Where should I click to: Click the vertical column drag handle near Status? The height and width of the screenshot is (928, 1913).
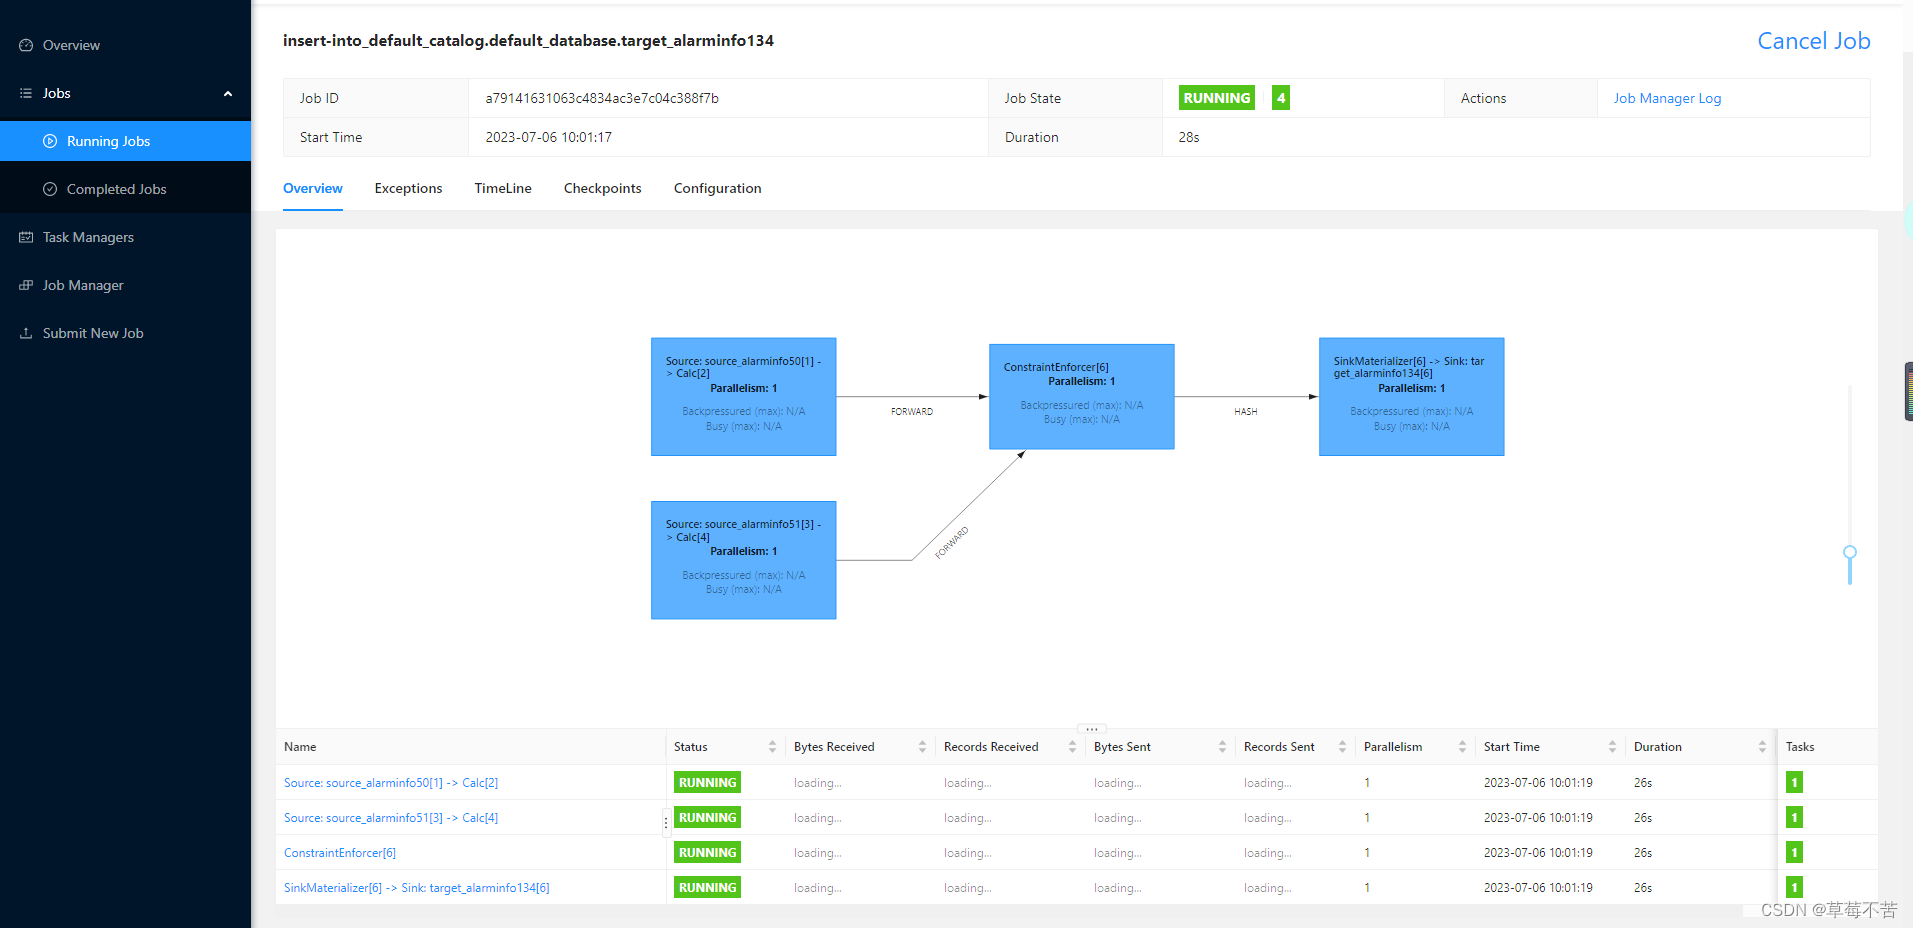(666, 823)
